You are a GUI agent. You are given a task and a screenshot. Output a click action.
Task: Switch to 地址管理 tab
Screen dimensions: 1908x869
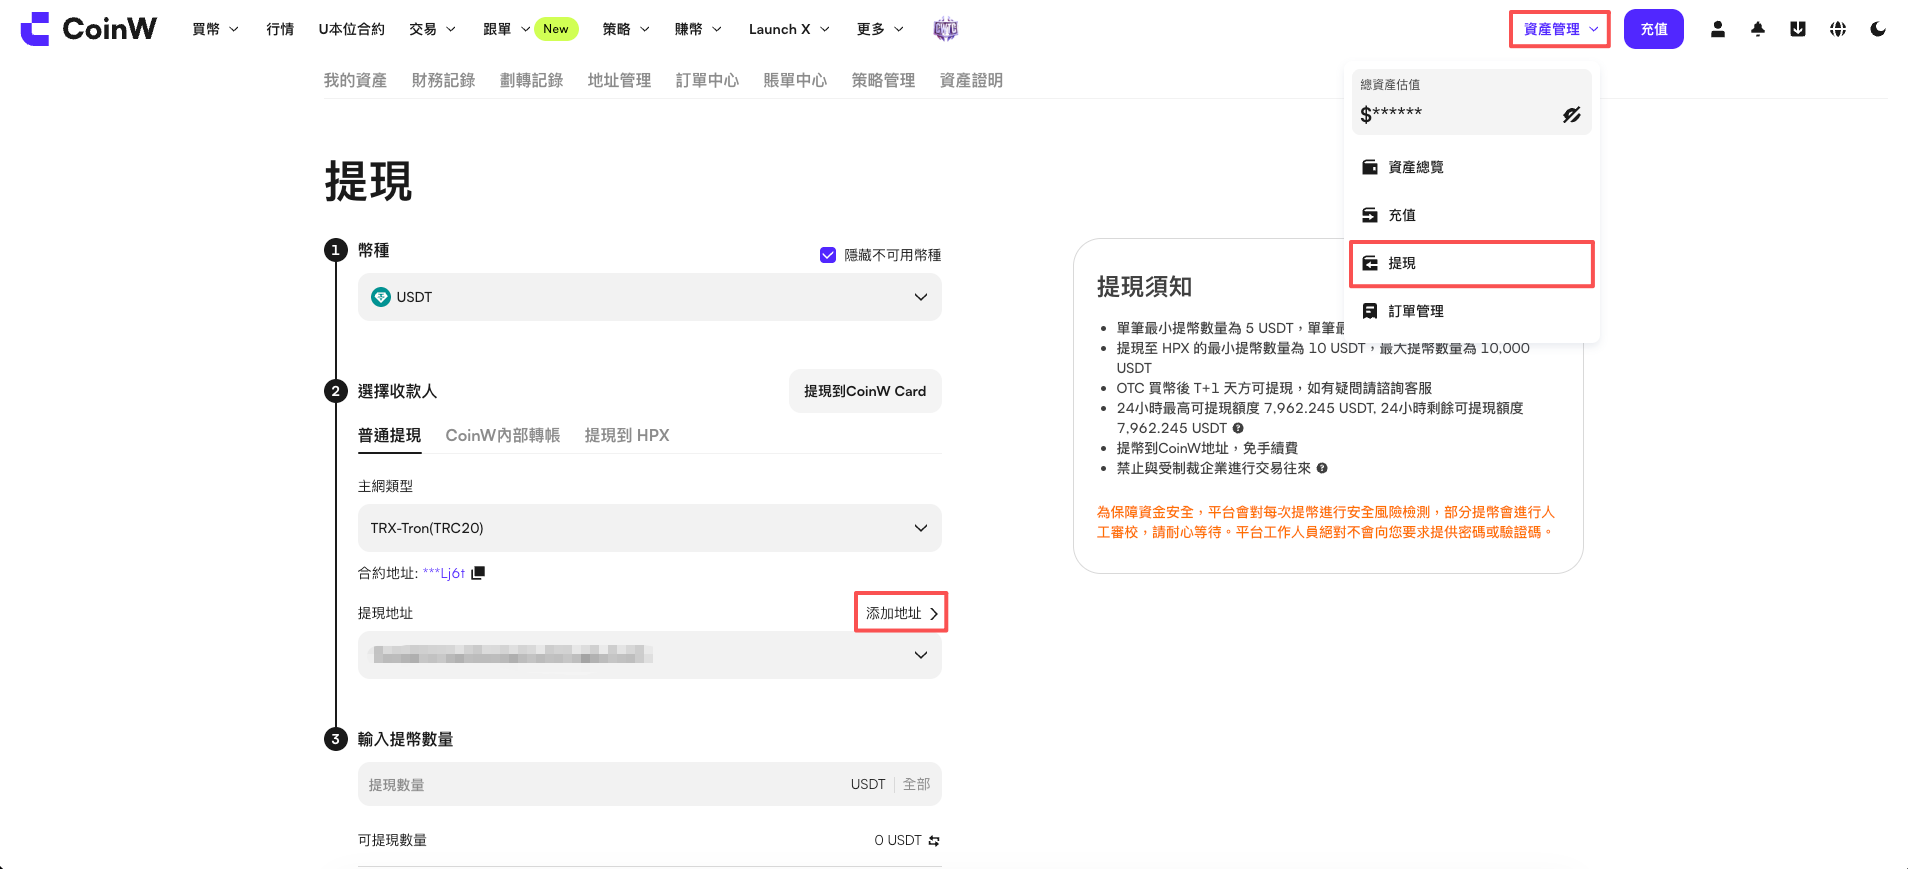tap(619, 80)
